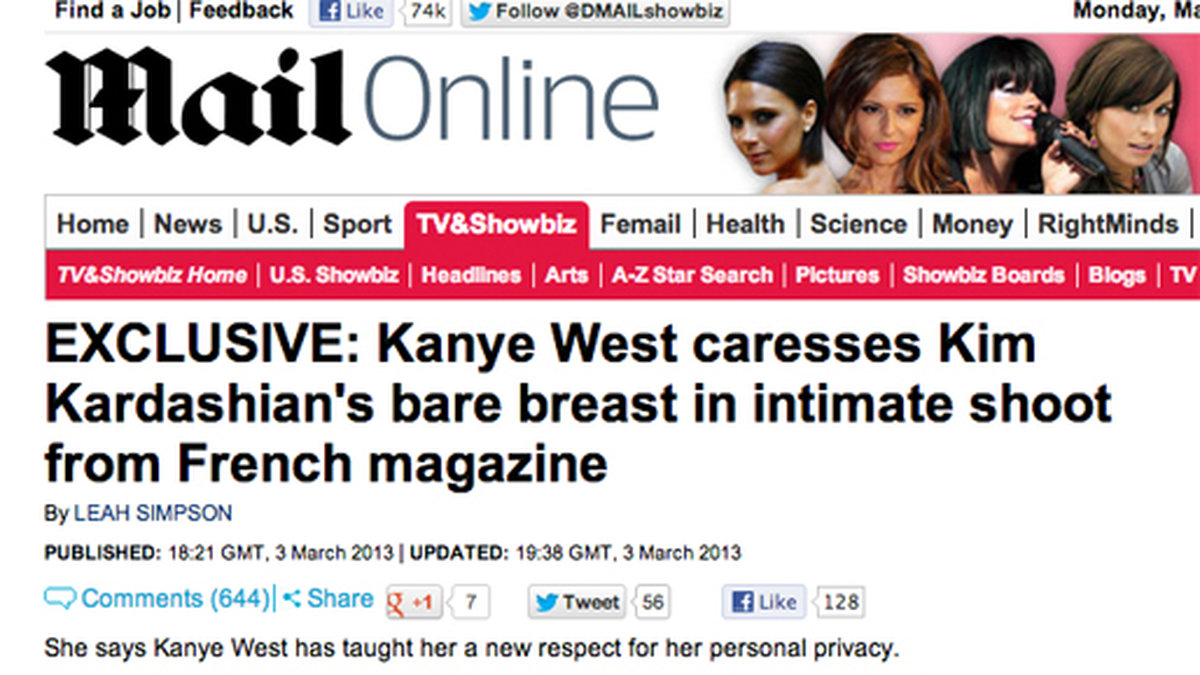Go to the Femail section
Screen dimensions: 1200x675
tap(641, 224)
